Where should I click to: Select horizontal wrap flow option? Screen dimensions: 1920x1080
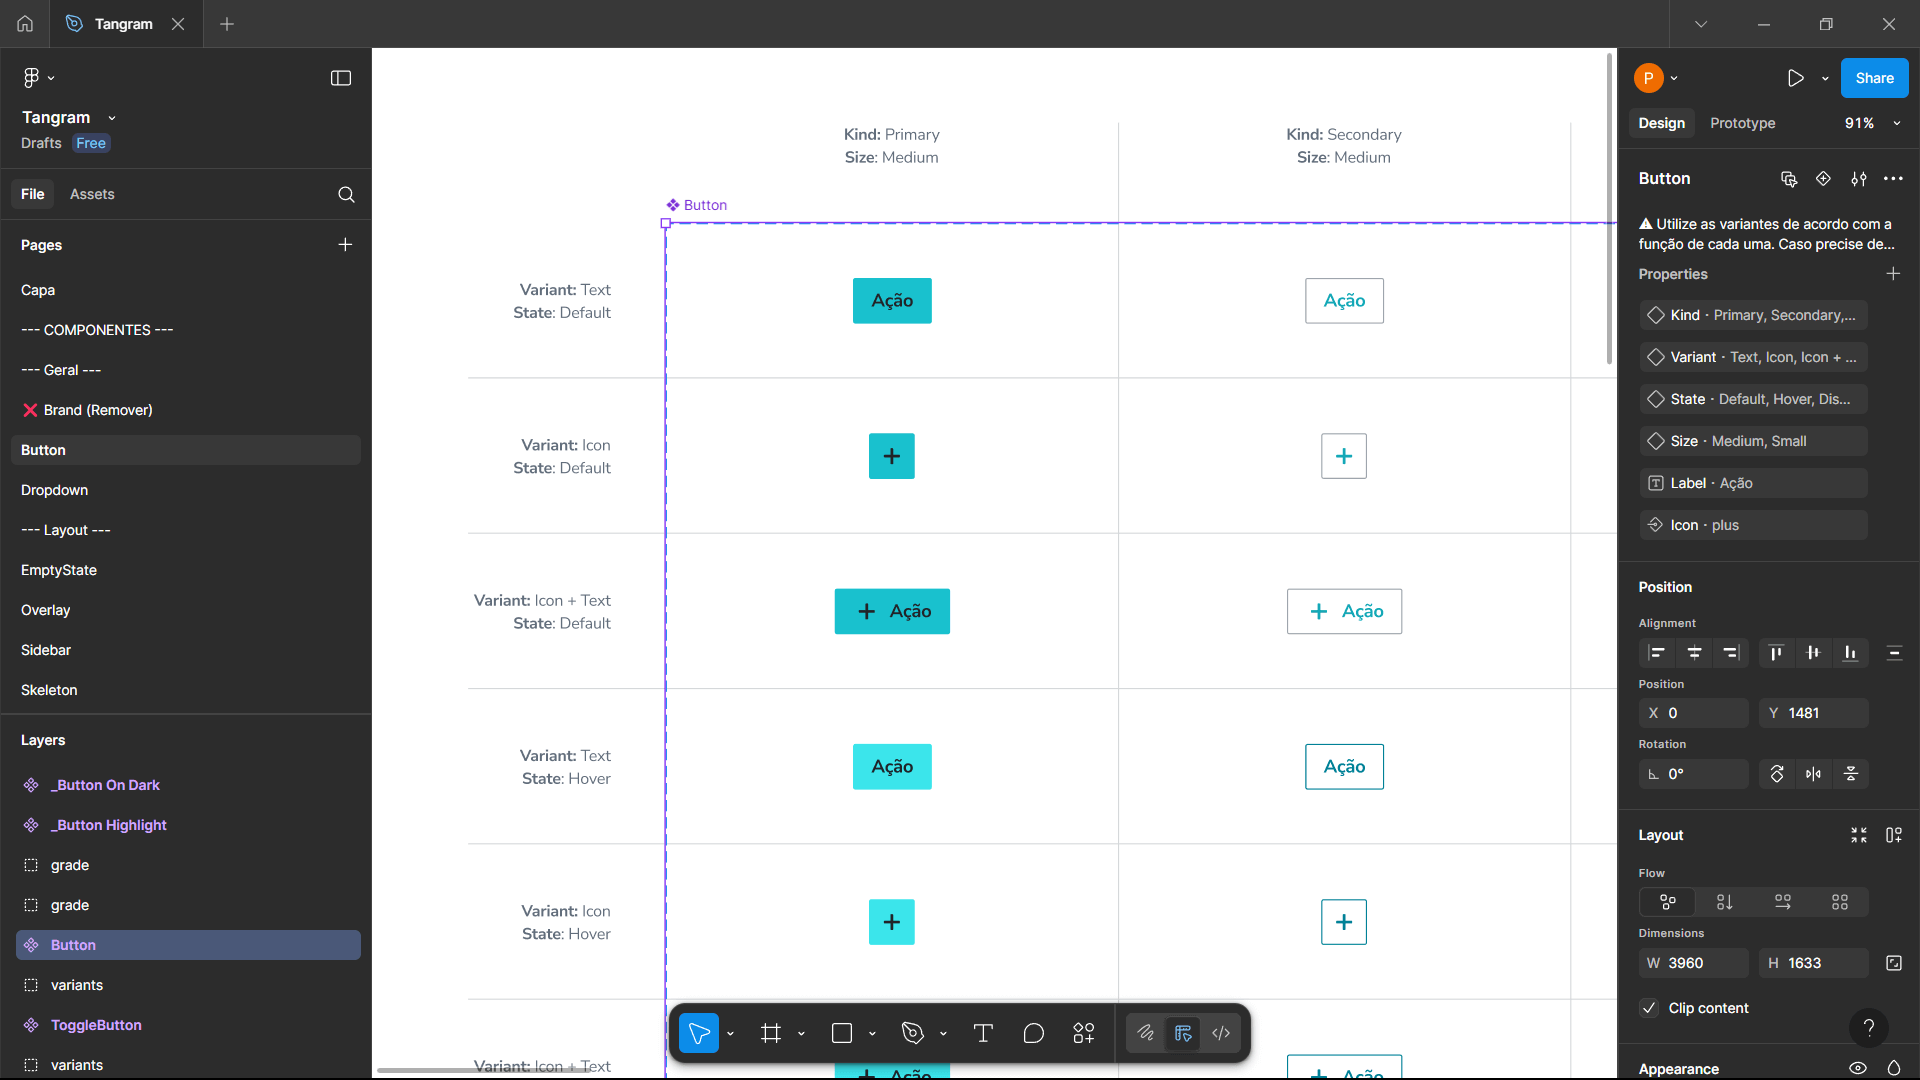[x=1782, y=902]
